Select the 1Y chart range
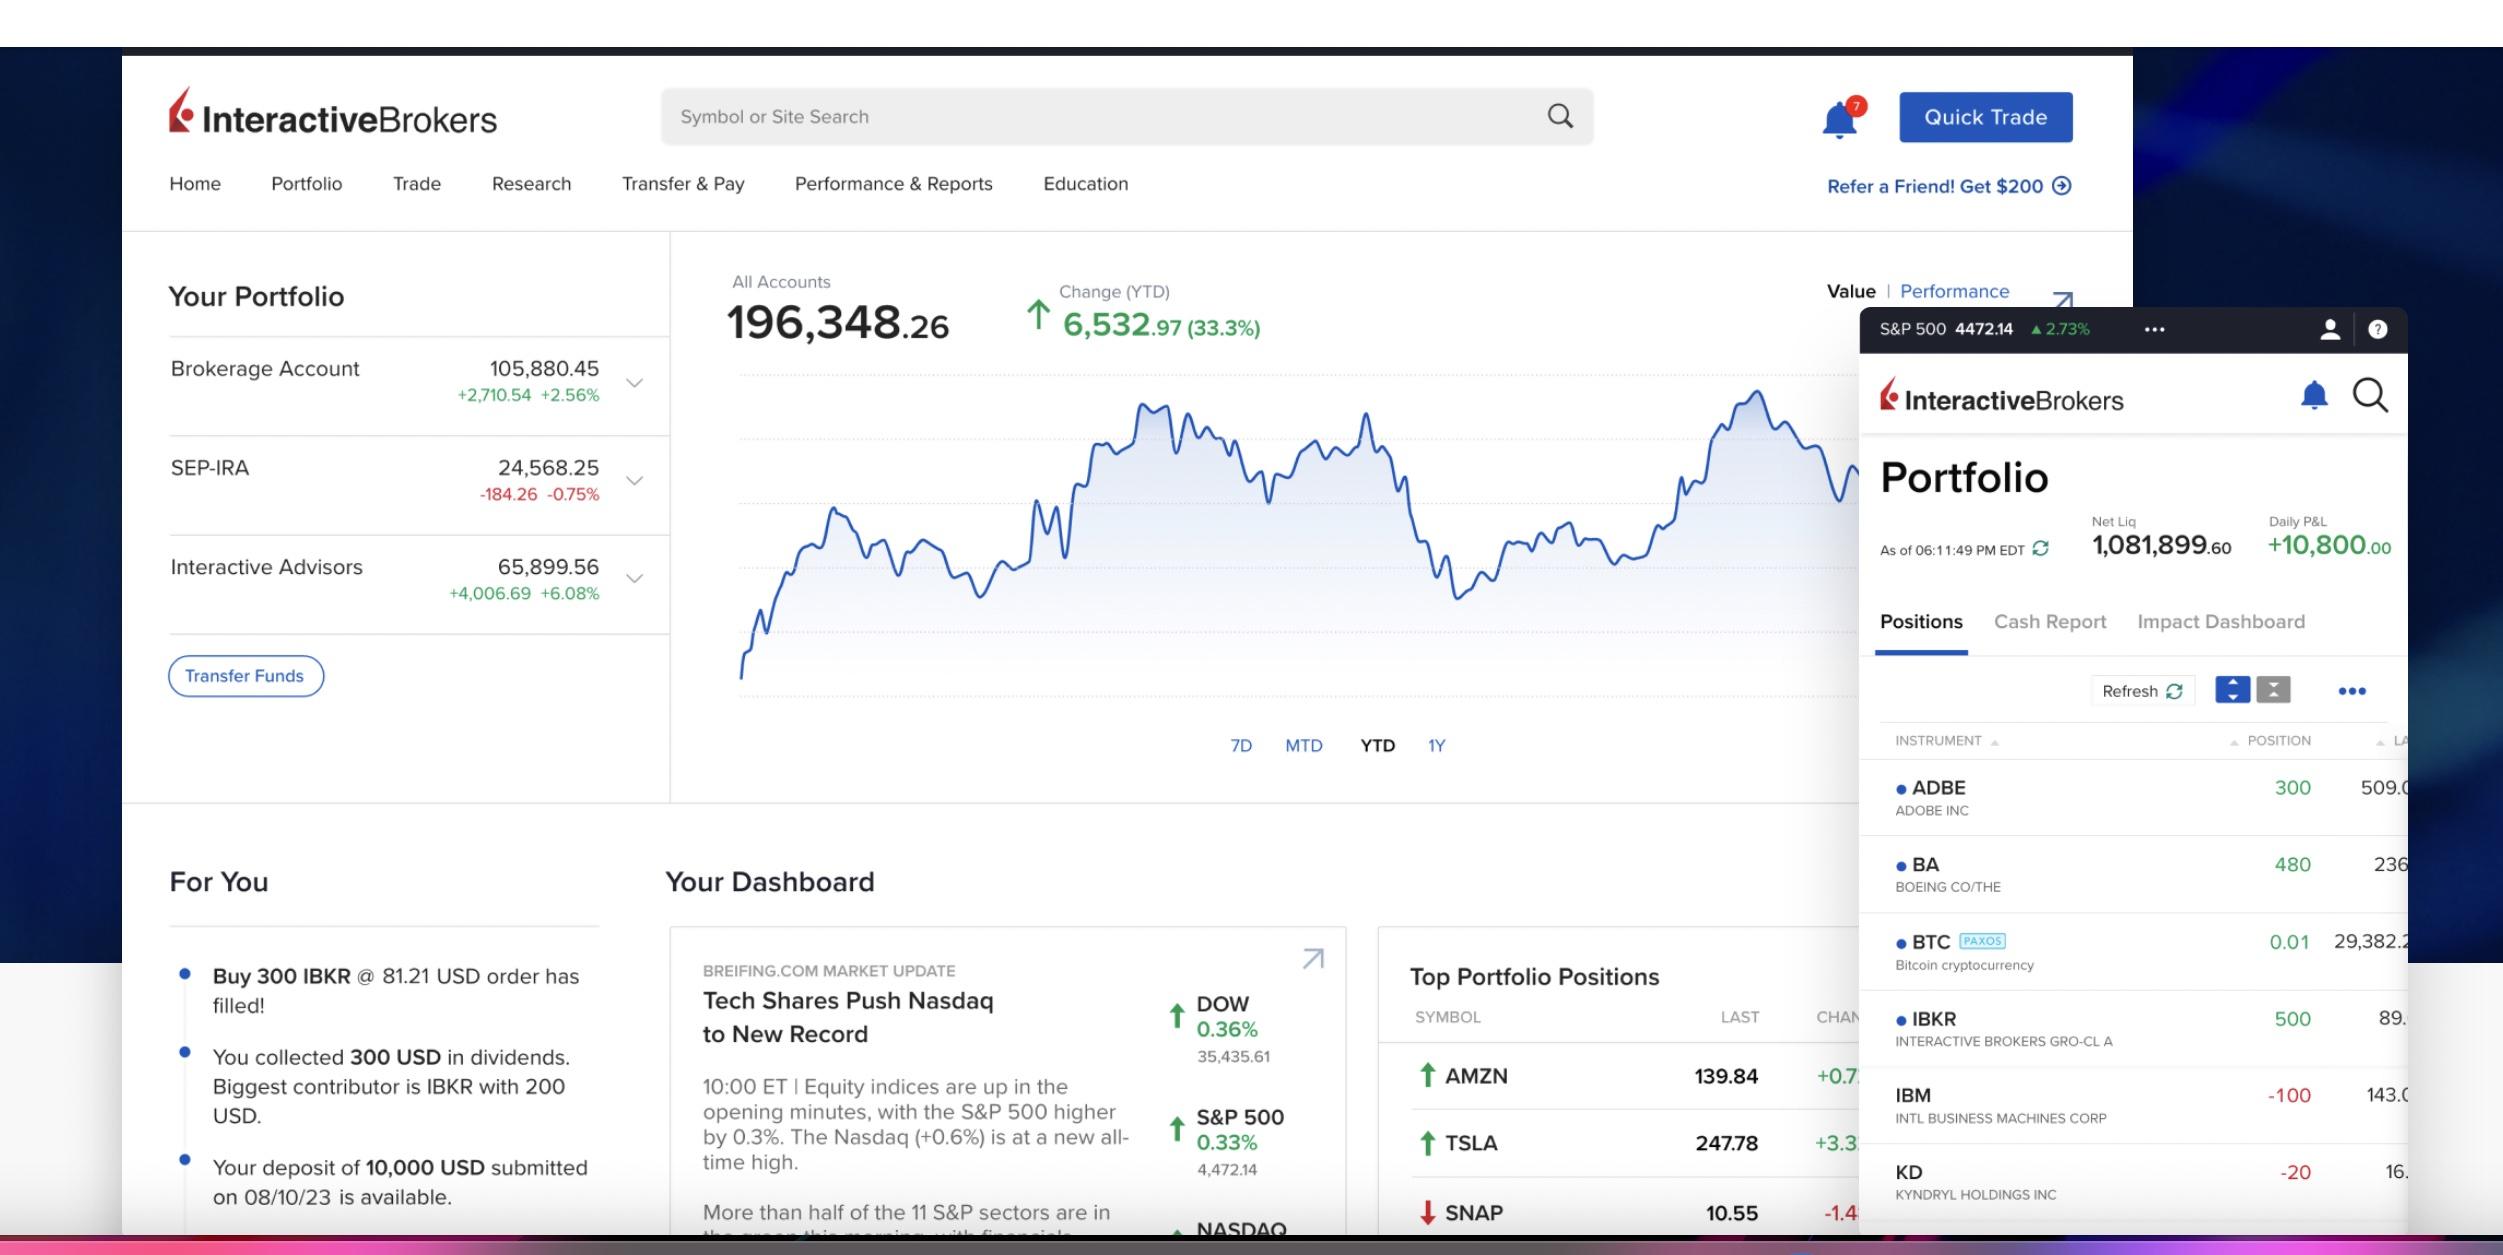 pos(1437,745)
